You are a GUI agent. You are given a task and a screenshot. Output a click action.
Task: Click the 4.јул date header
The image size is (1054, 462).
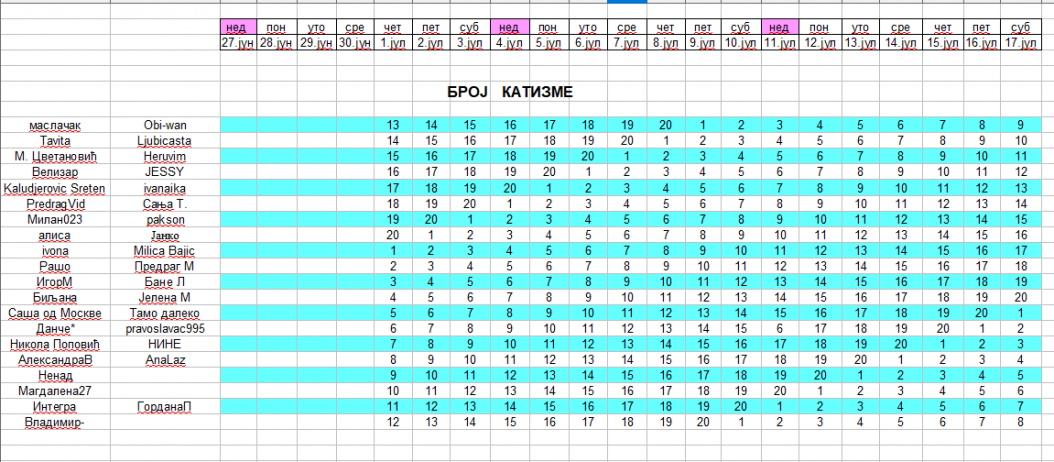click(510, 42)
